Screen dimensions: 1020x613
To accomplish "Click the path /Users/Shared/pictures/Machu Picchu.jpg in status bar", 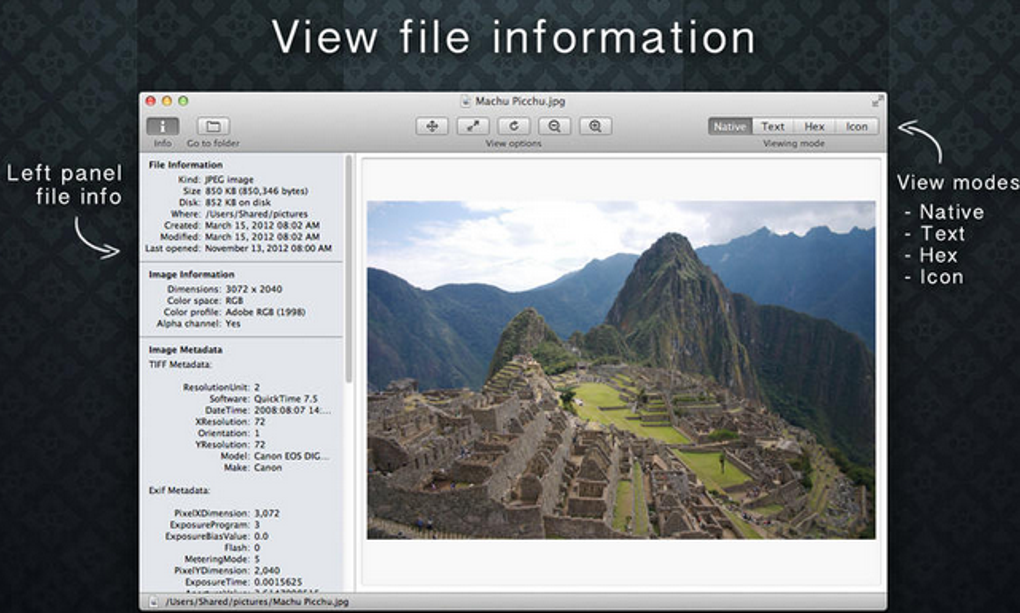I will (257, 602).
